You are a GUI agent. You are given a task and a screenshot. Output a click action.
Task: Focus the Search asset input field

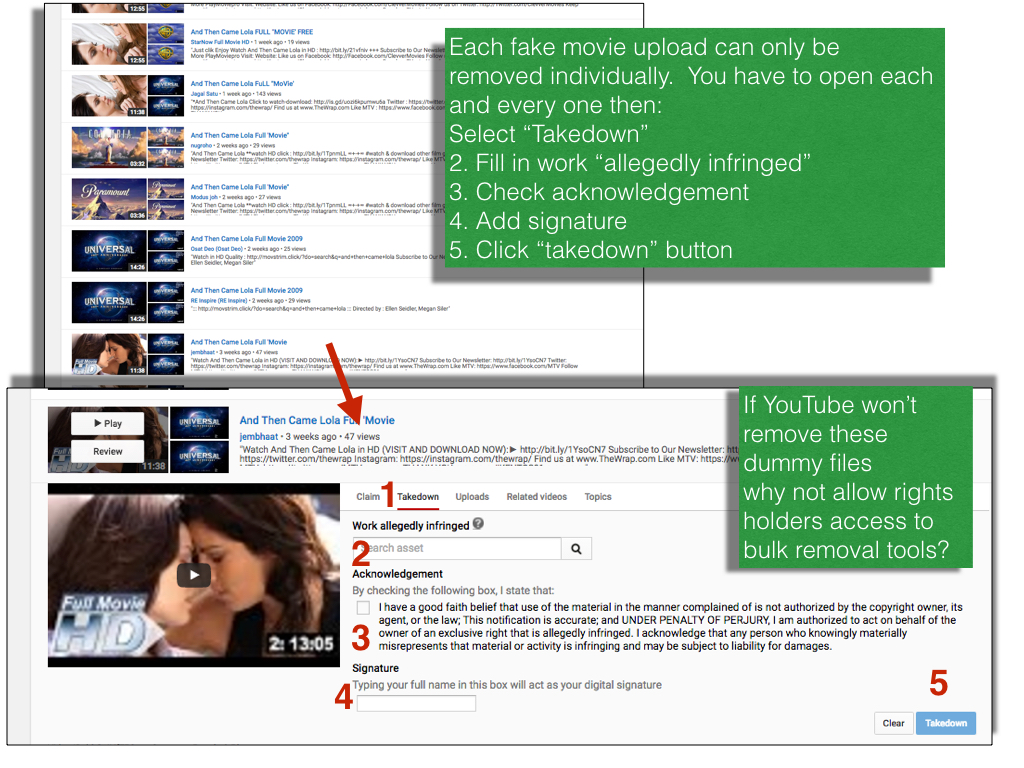(x=457, y=549)
